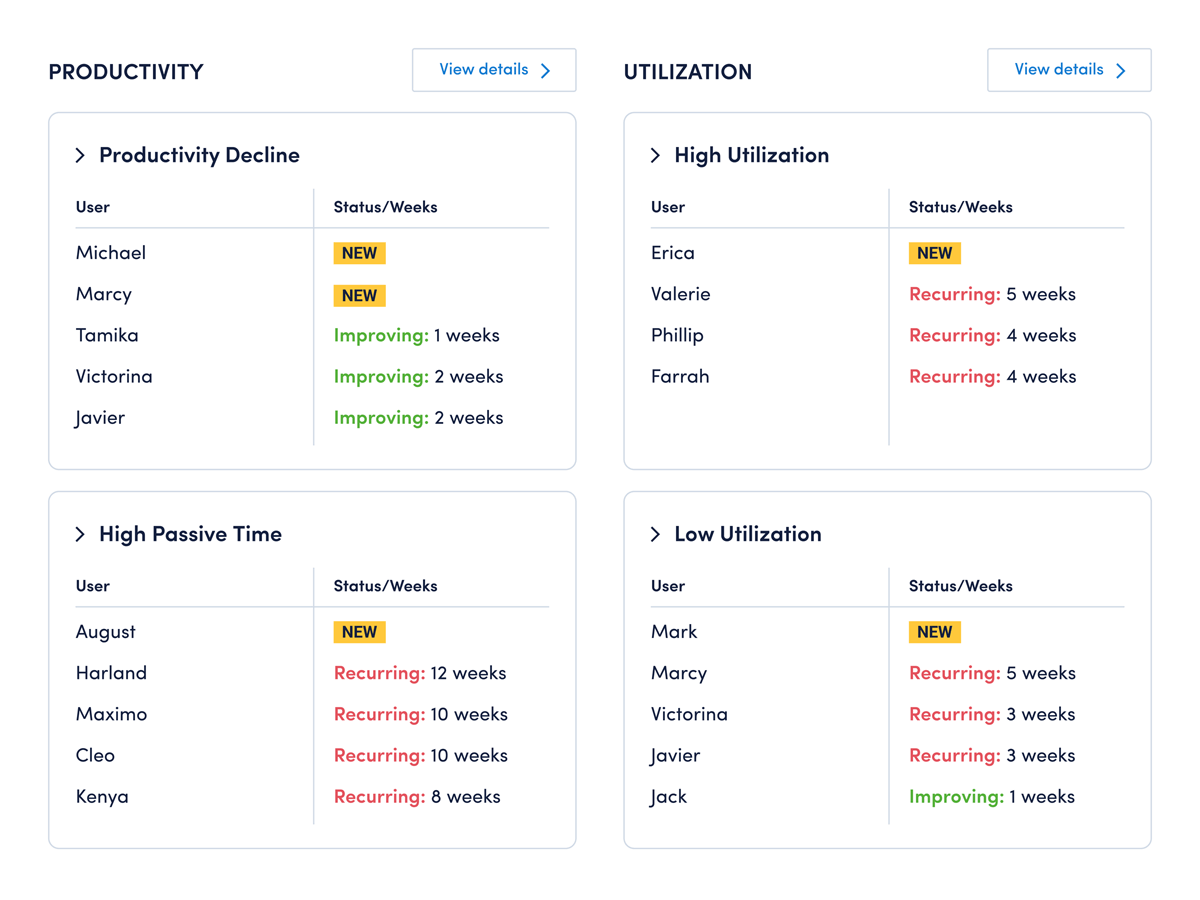Select the Low Utilization card title

(x=748, y=534)
